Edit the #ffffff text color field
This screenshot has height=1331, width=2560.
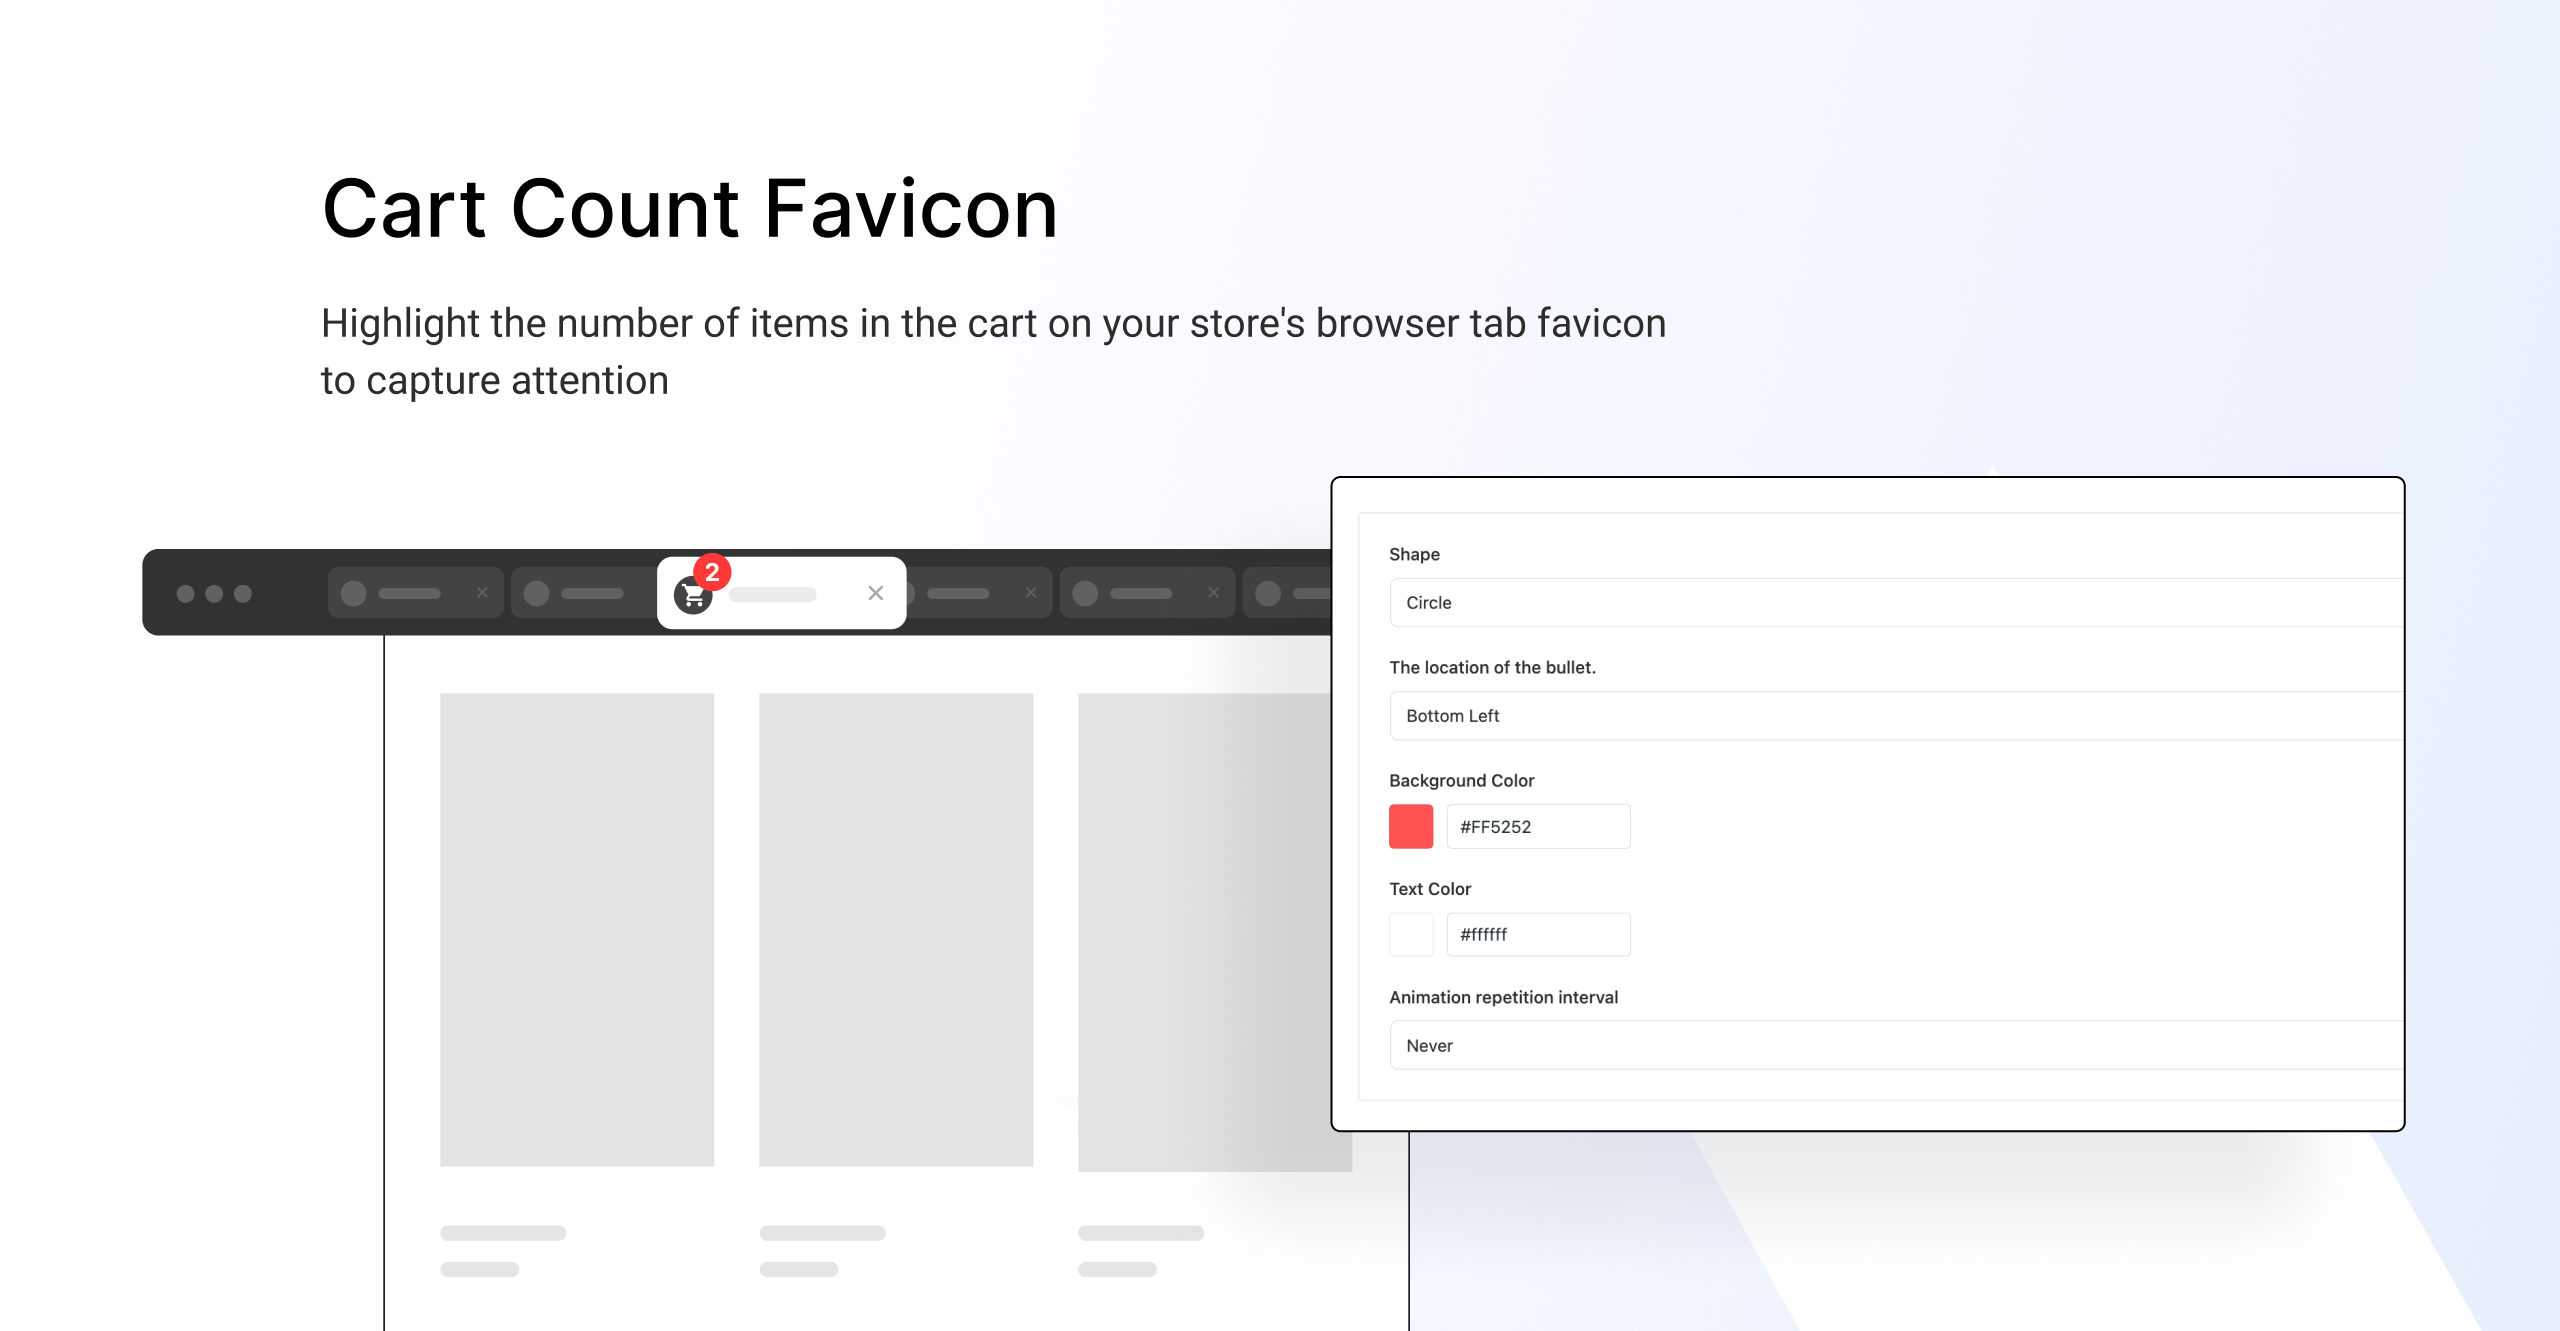(1538, 935)
